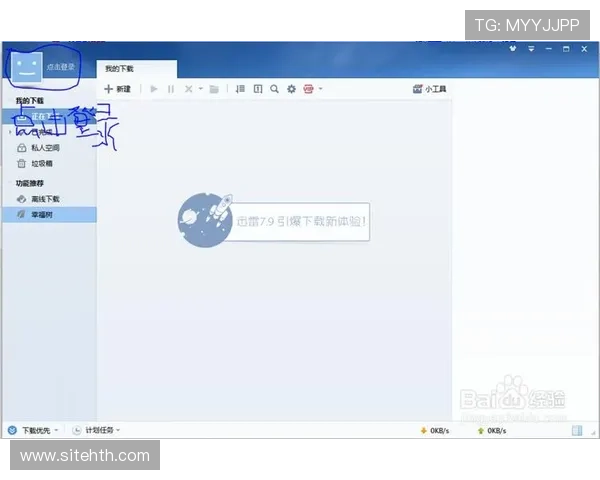Select the 我的下载 sidebar heading
The image size is (600, 480).
pyautogui.click(x=29, y=101)
